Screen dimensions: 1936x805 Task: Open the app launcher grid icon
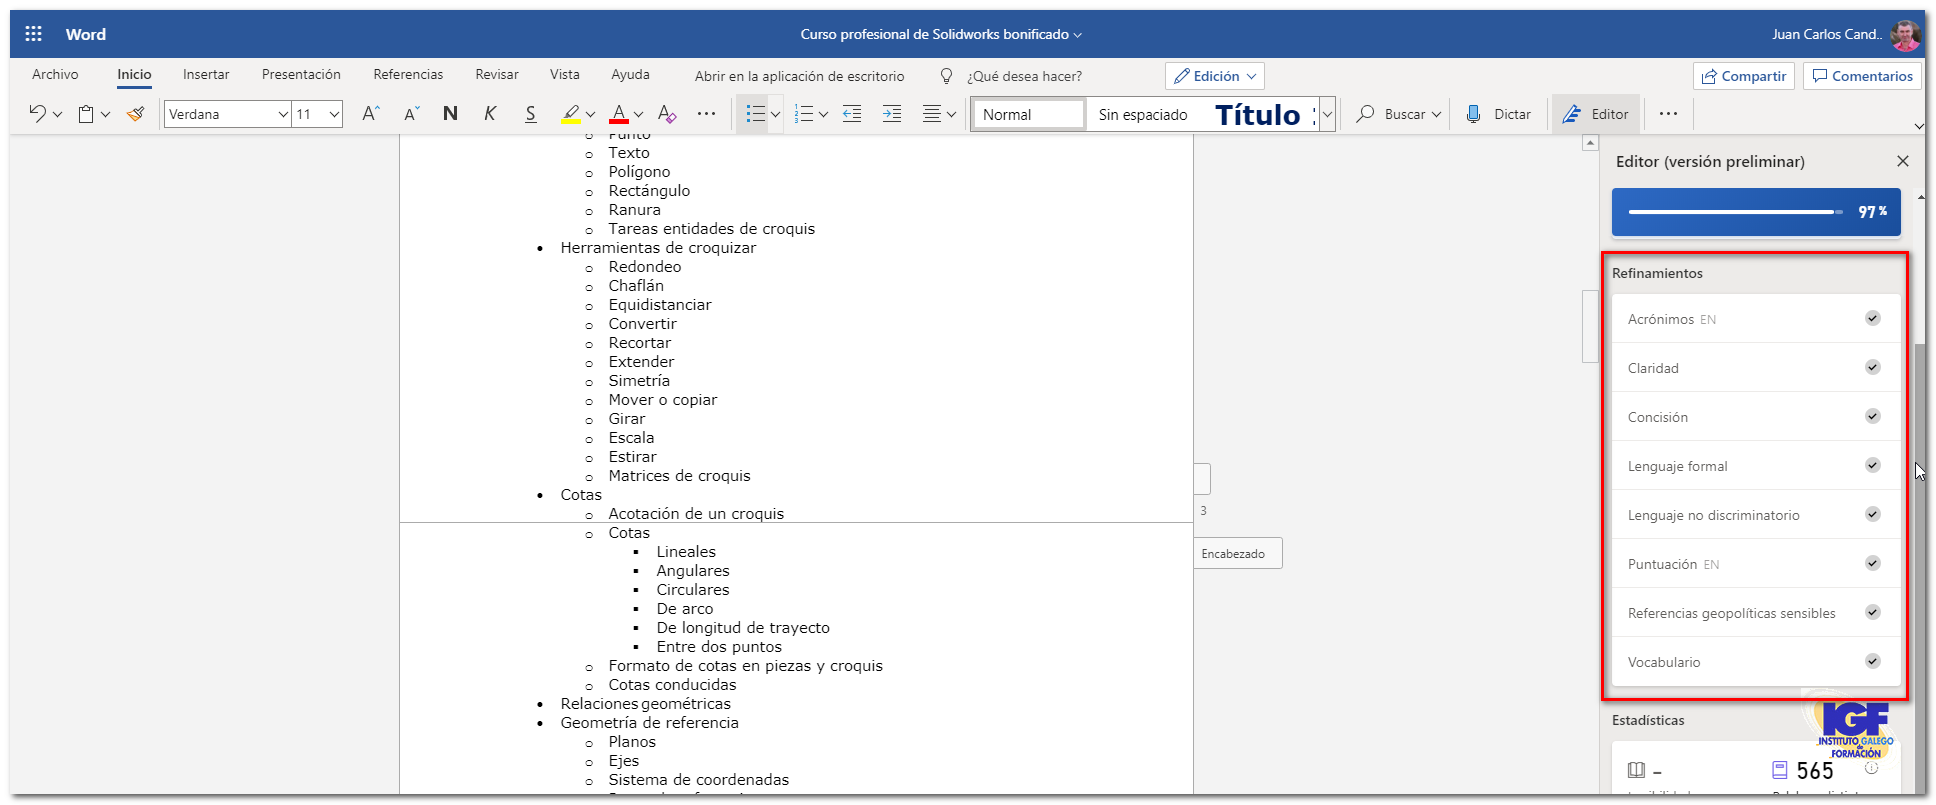(33, 34)
